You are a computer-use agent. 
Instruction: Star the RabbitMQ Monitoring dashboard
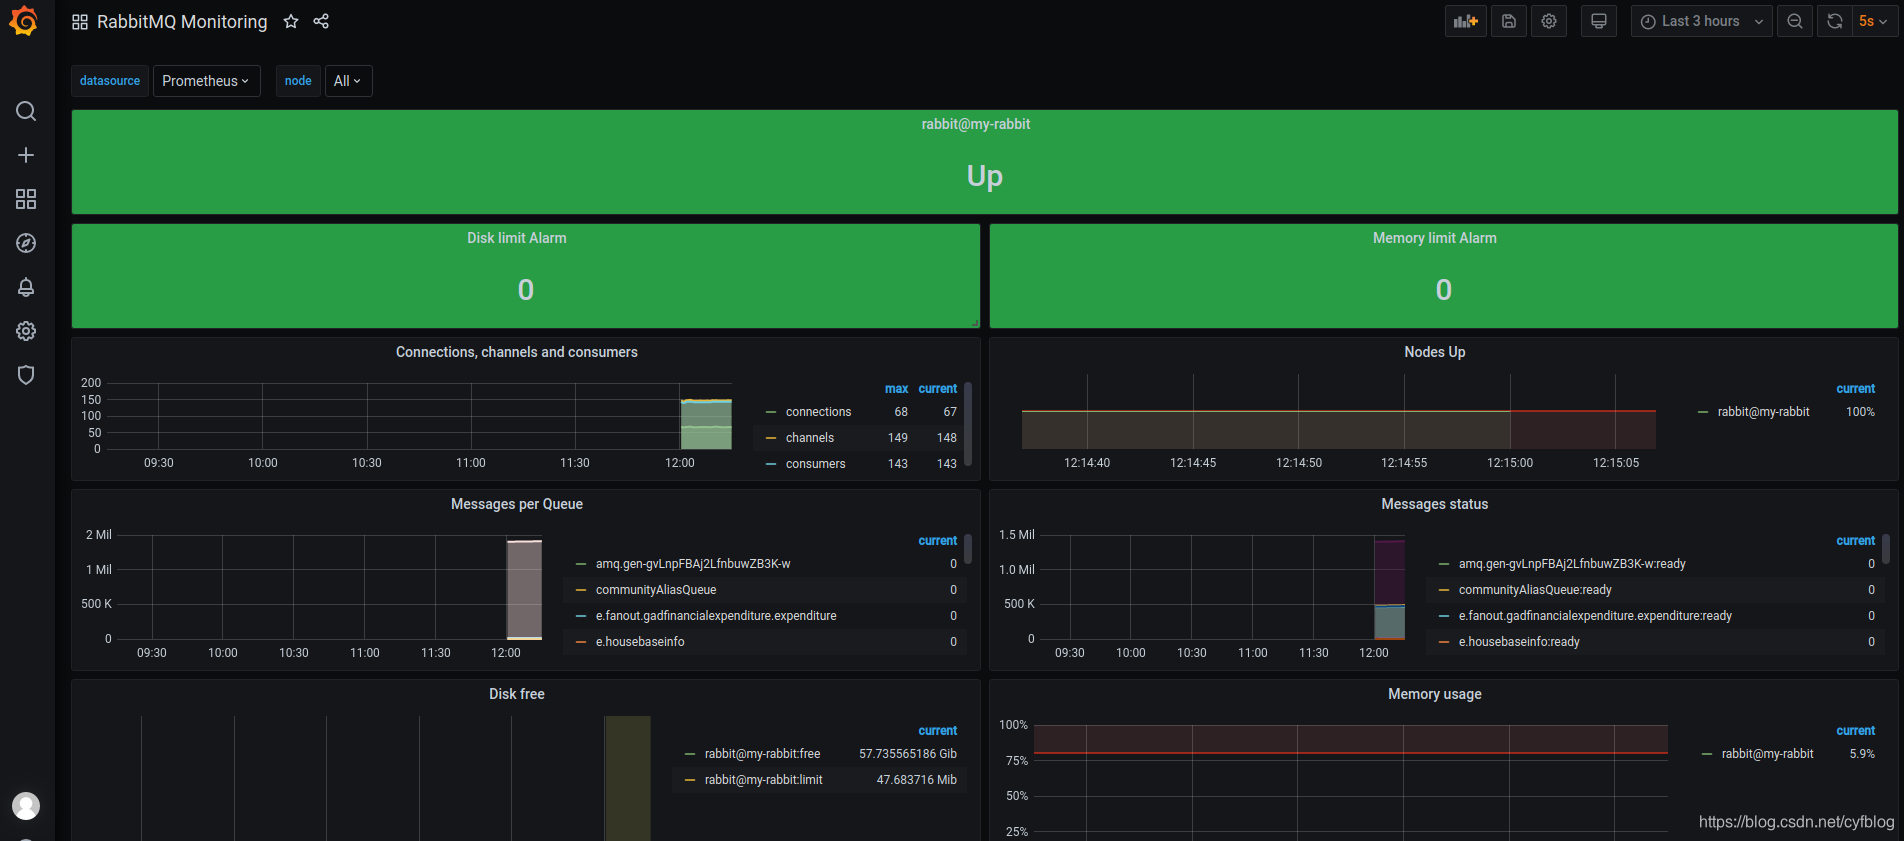(x=291, y=21)
